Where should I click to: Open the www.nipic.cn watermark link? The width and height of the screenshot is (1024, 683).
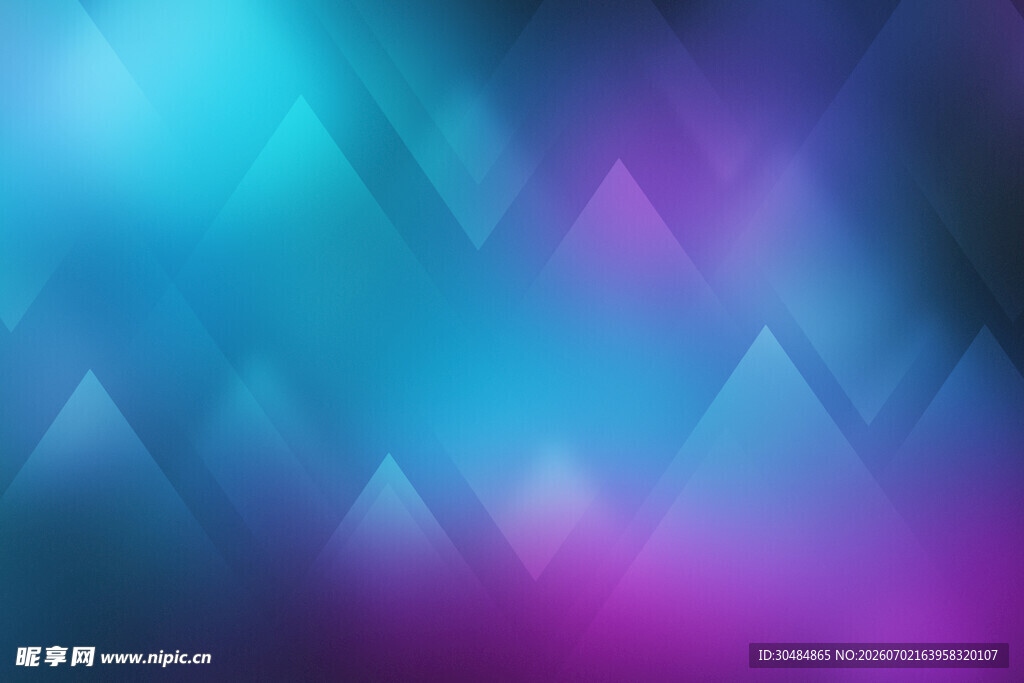click(156, 658)
